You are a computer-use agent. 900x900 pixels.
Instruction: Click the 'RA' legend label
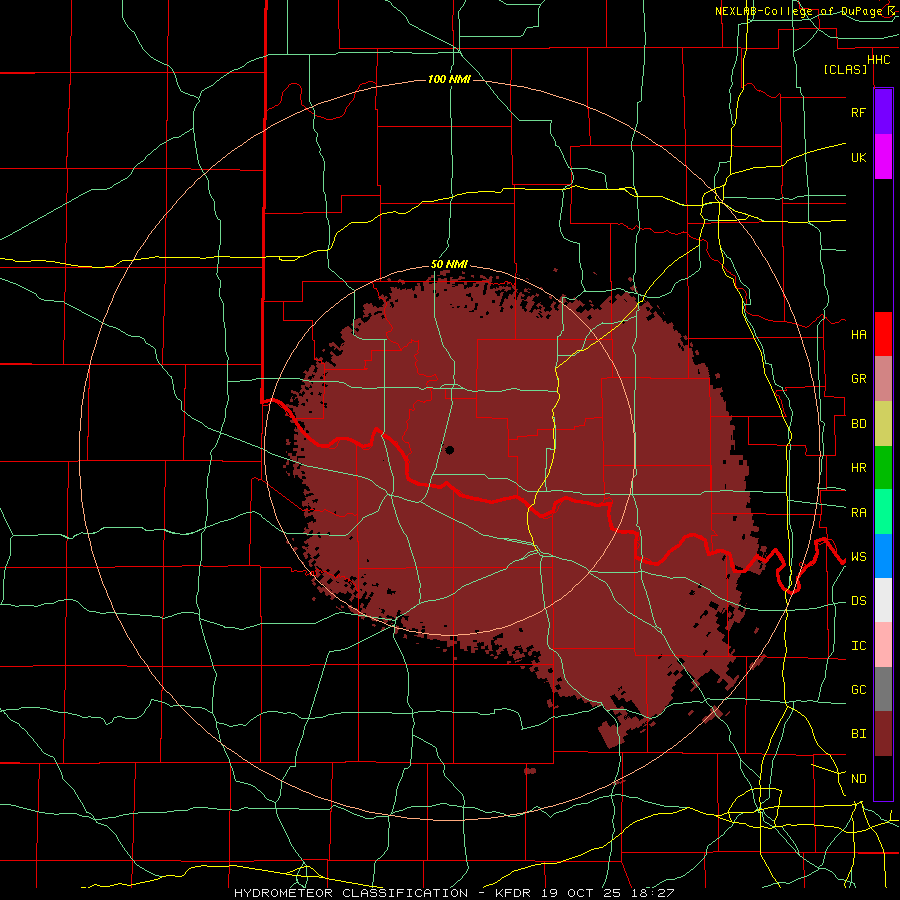[858, 513]
